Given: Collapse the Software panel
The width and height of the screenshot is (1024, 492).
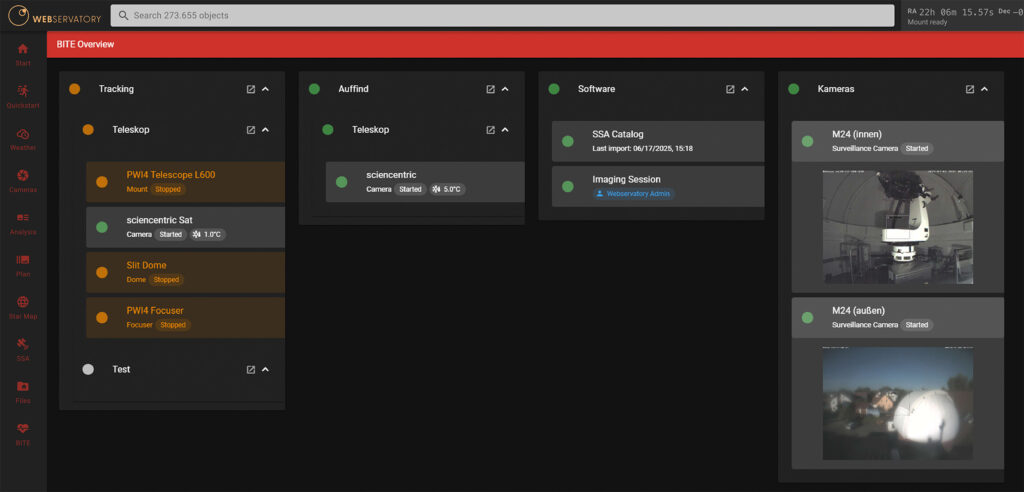Looking at the screenshot, I should (x=745, y=89).
